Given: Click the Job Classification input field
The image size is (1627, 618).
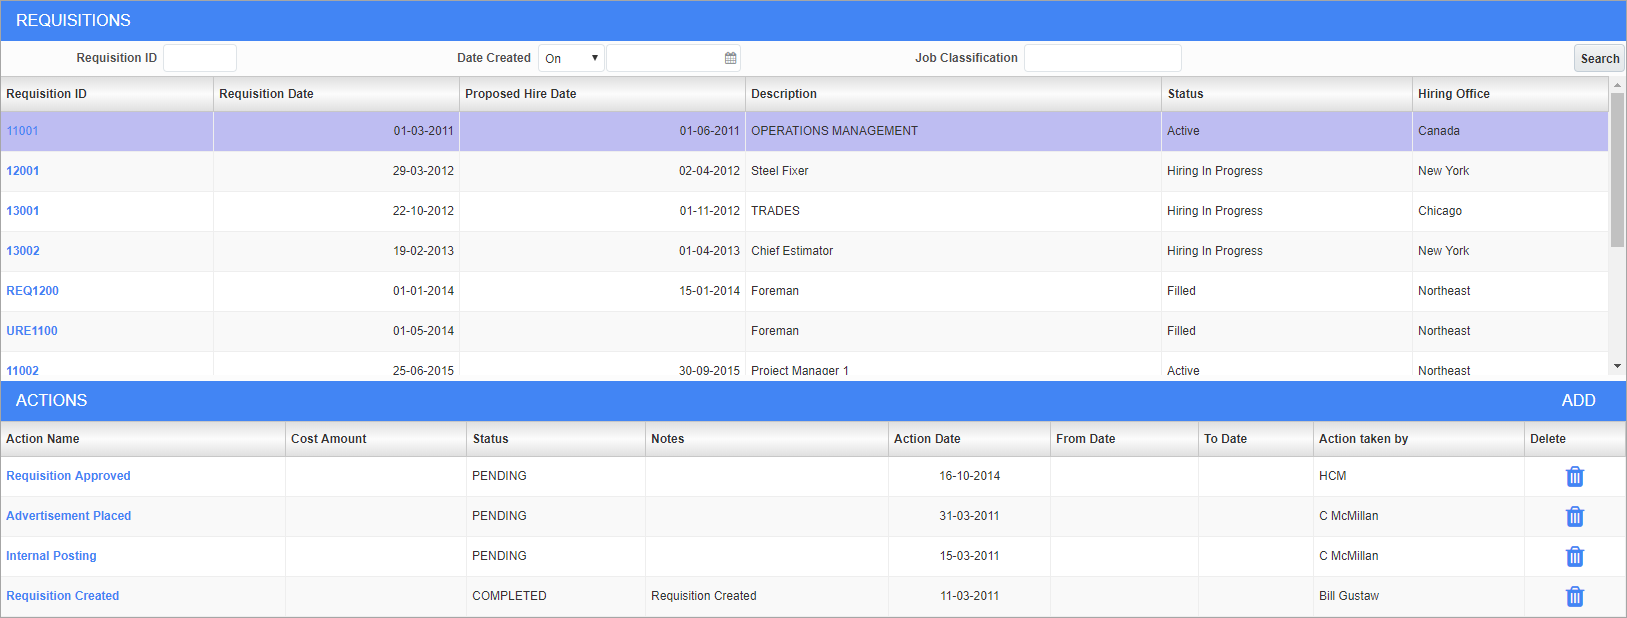Looking at the screenshot, I should tap(1102, 58).
